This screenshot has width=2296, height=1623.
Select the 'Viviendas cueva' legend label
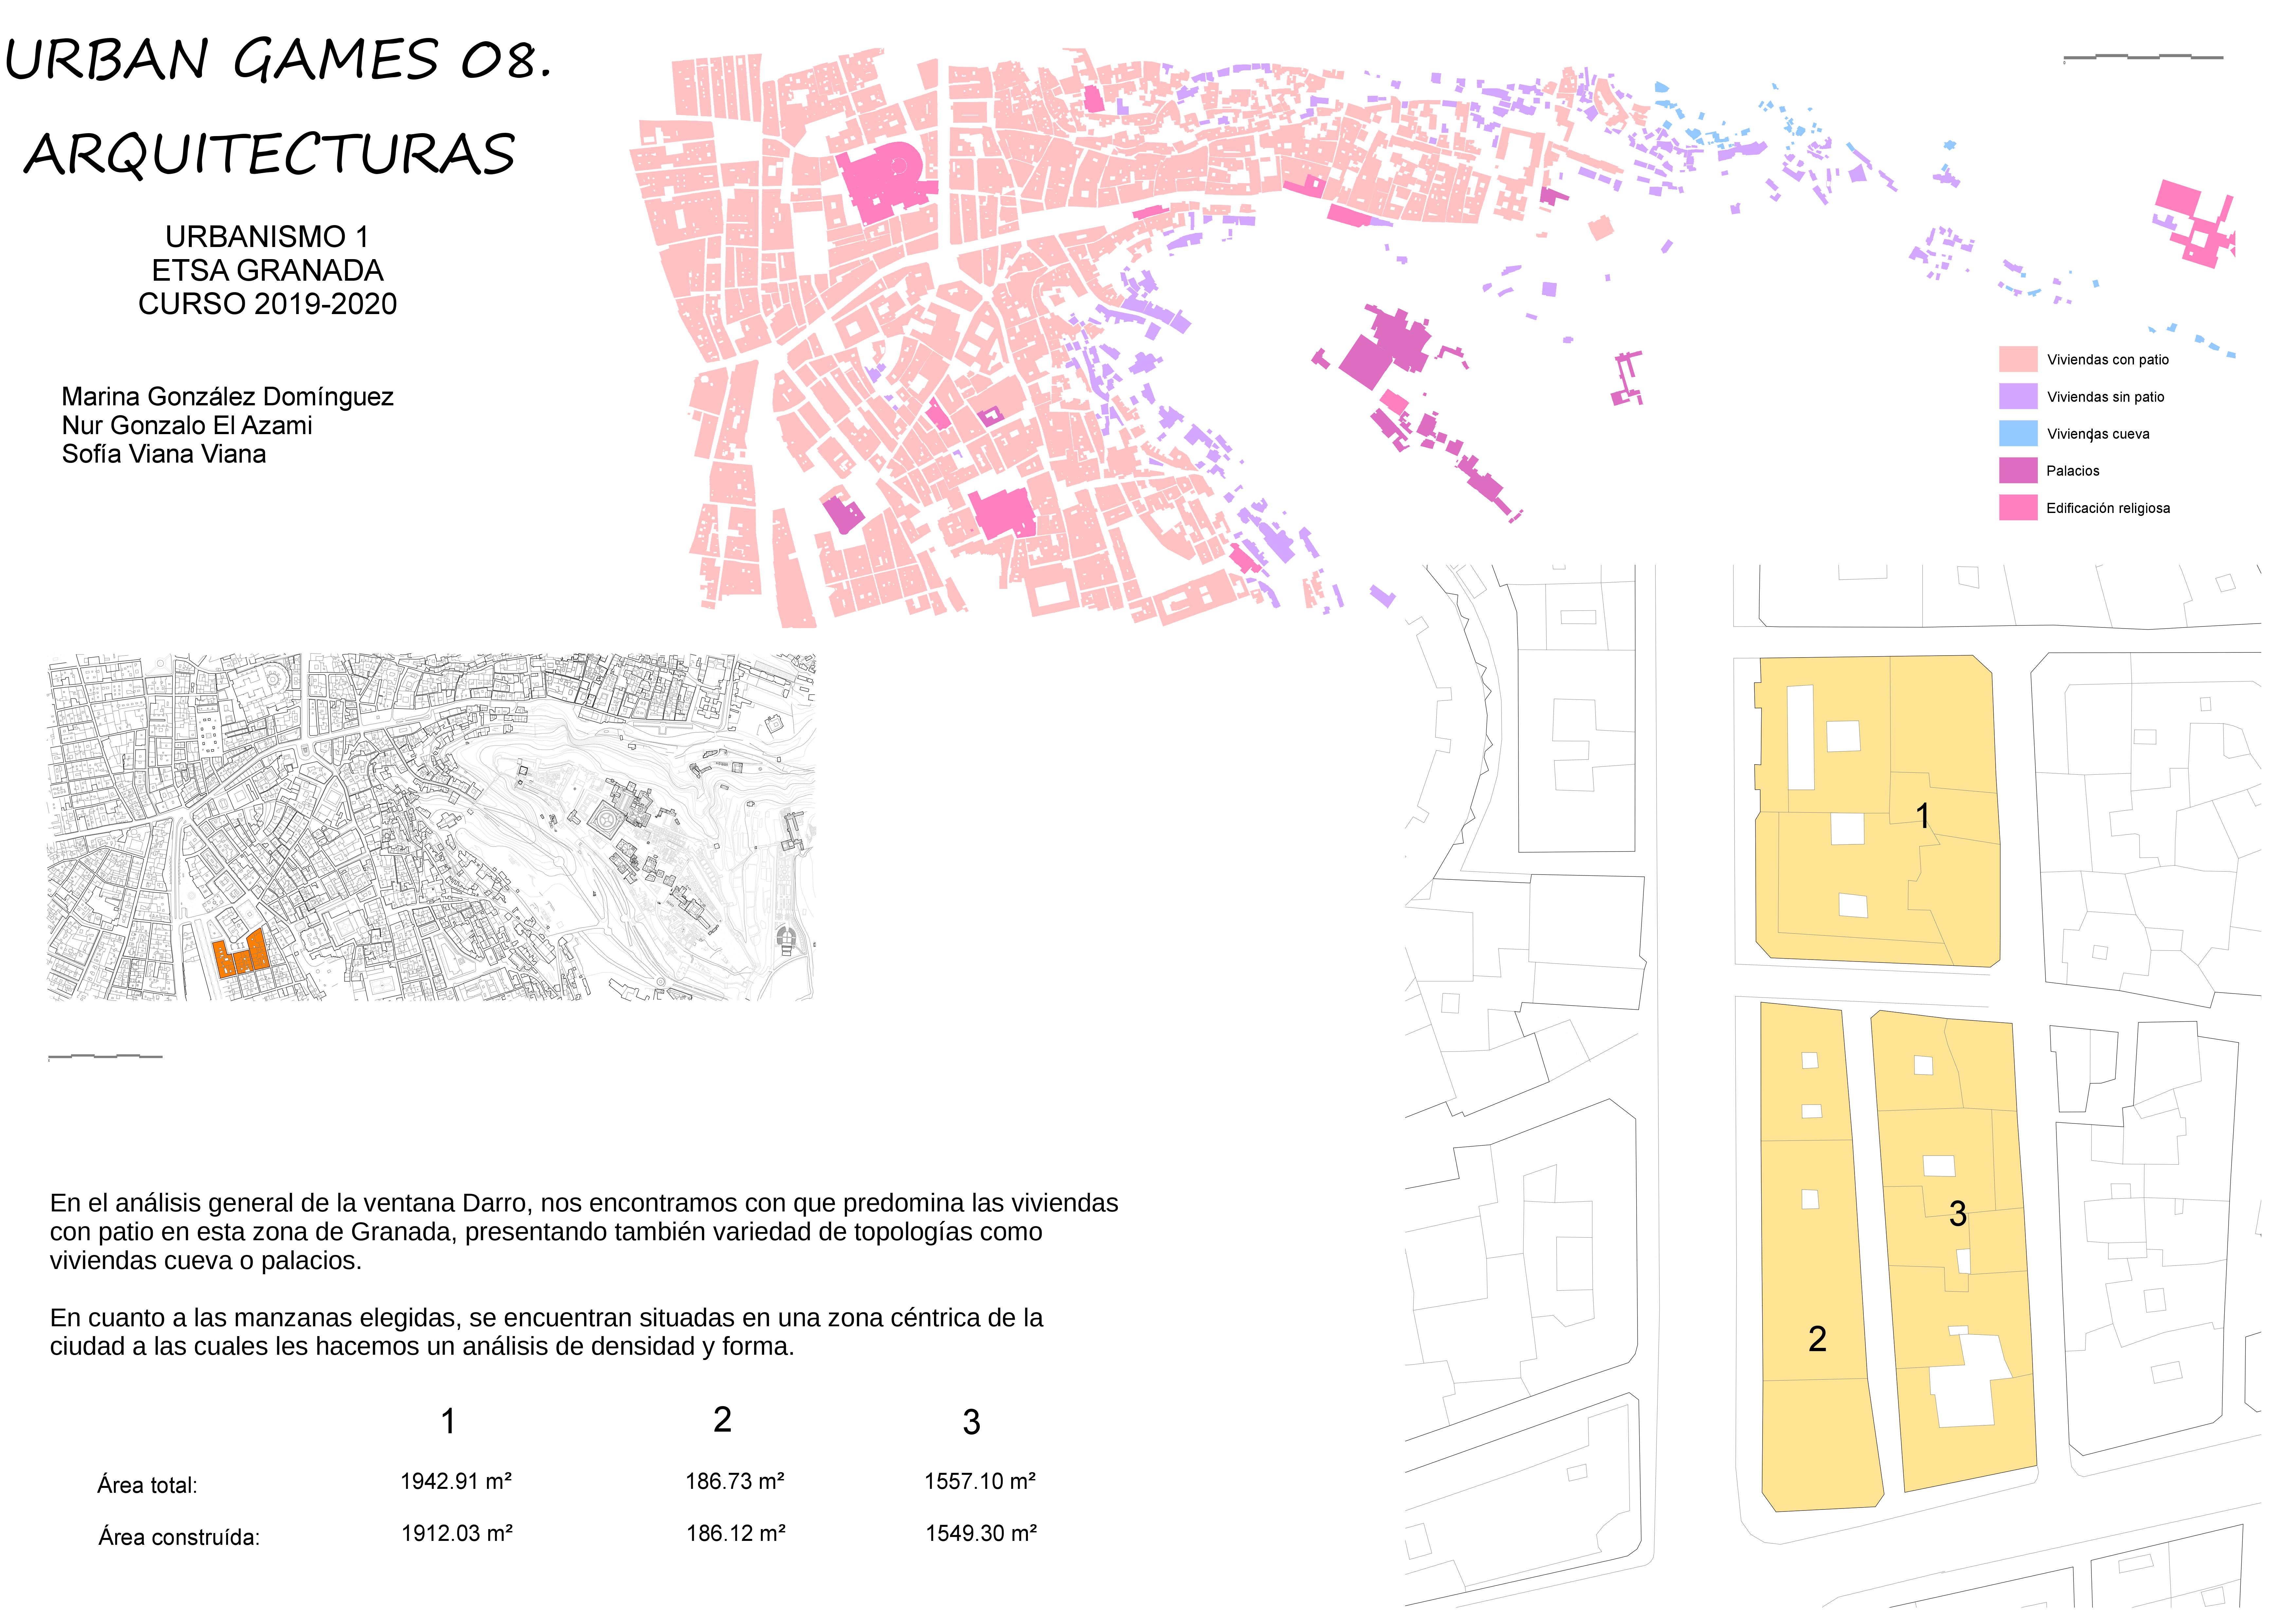(2098, 434)
